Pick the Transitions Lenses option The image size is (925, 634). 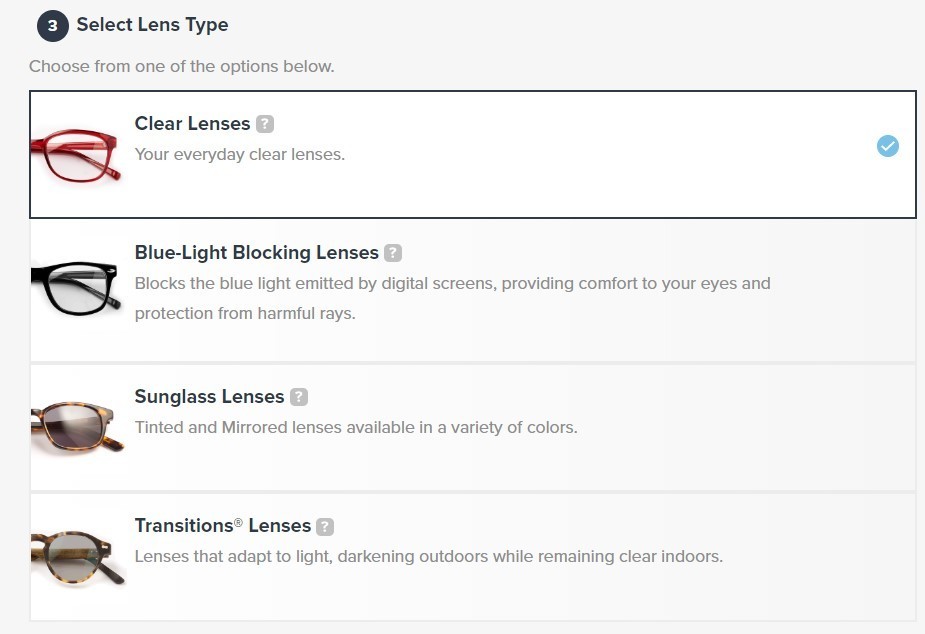click(x=473, y=557)
